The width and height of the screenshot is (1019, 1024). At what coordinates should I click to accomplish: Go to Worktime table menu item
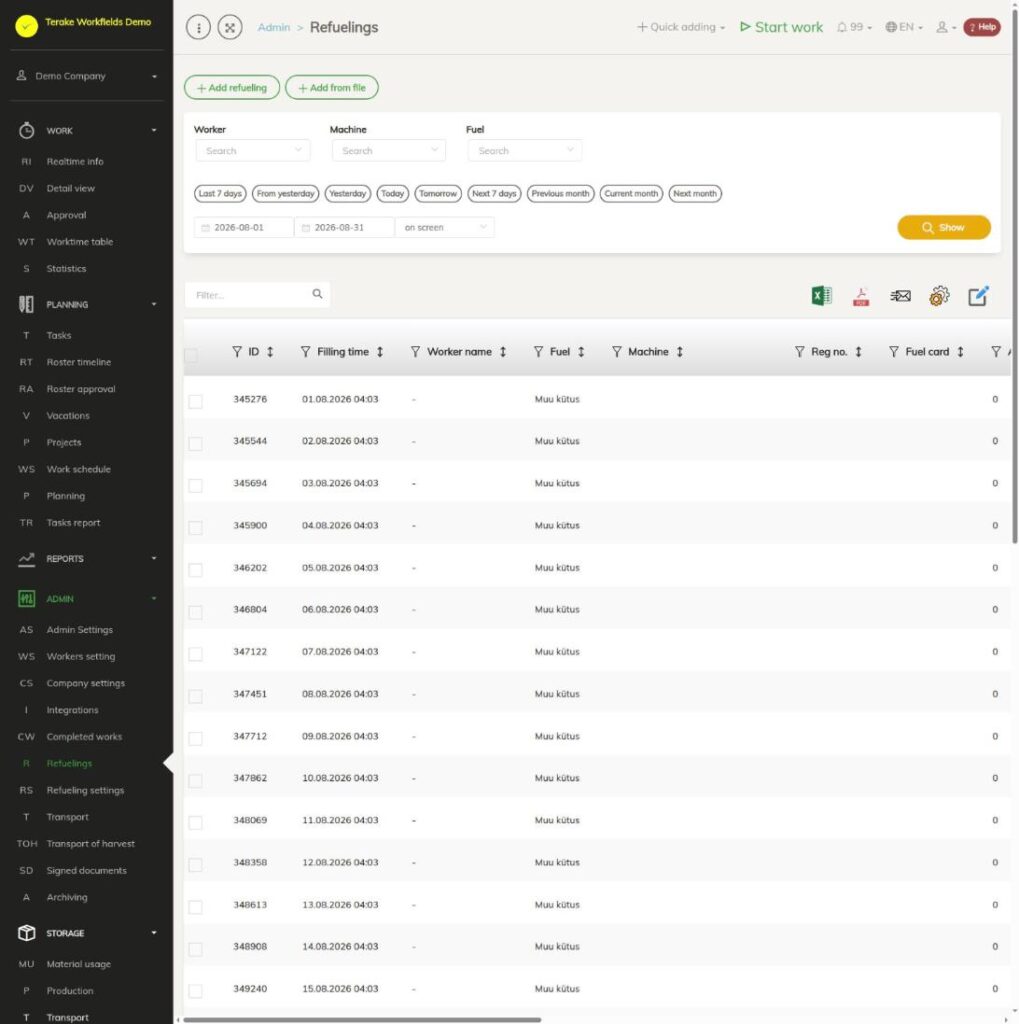tap(79, 242)
